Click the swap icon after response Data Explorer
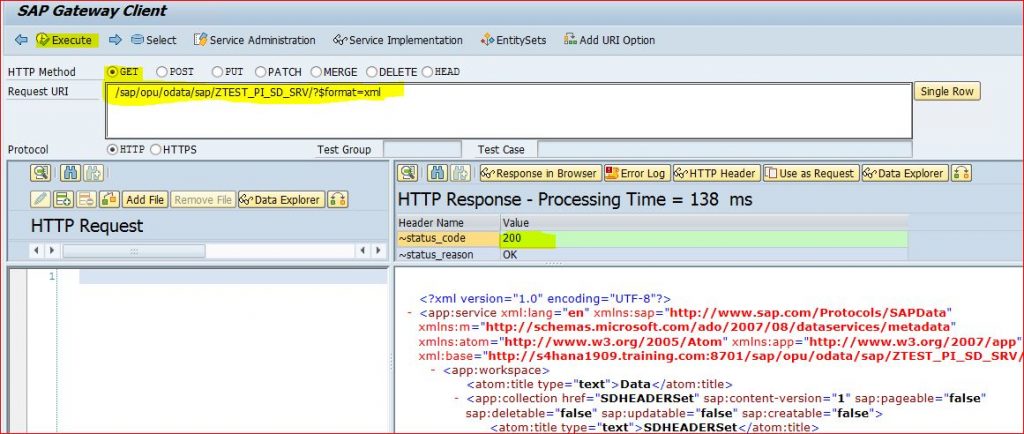This screenshot has height=434, width=1024. (961, 173)
